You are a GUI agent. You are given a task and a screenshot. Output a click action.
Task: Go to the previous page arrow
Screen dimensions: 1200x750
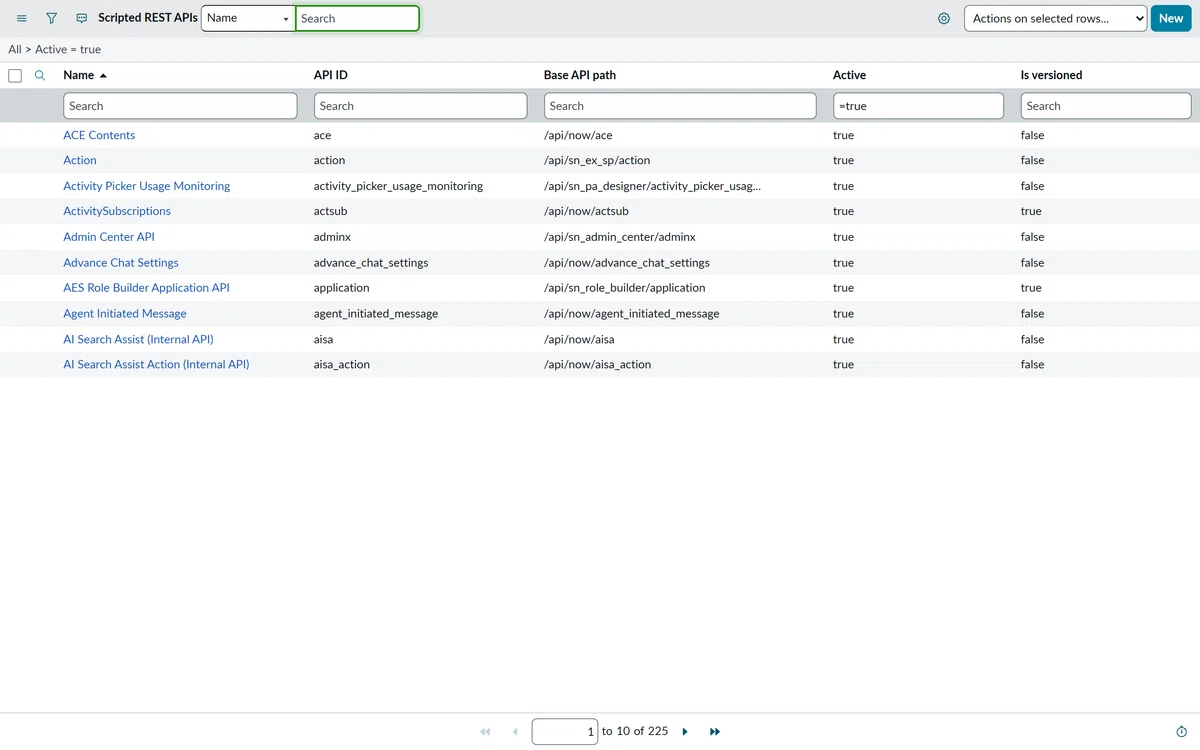pos(515,732)
